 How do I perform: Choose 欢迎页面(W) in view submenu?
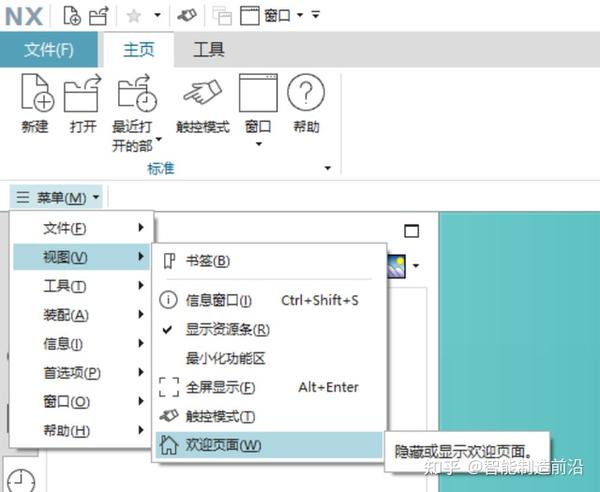269,445
